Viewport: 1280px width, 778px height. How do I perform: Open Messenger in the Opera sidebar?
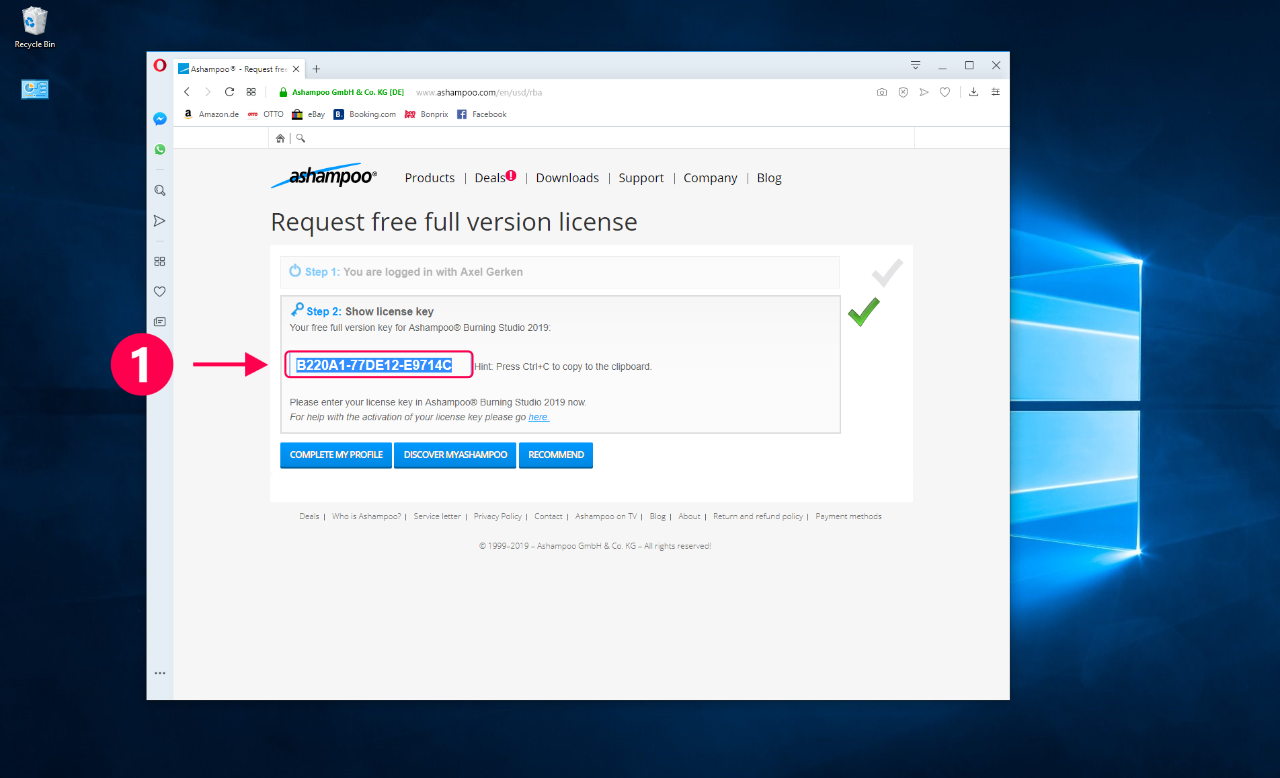160,118
